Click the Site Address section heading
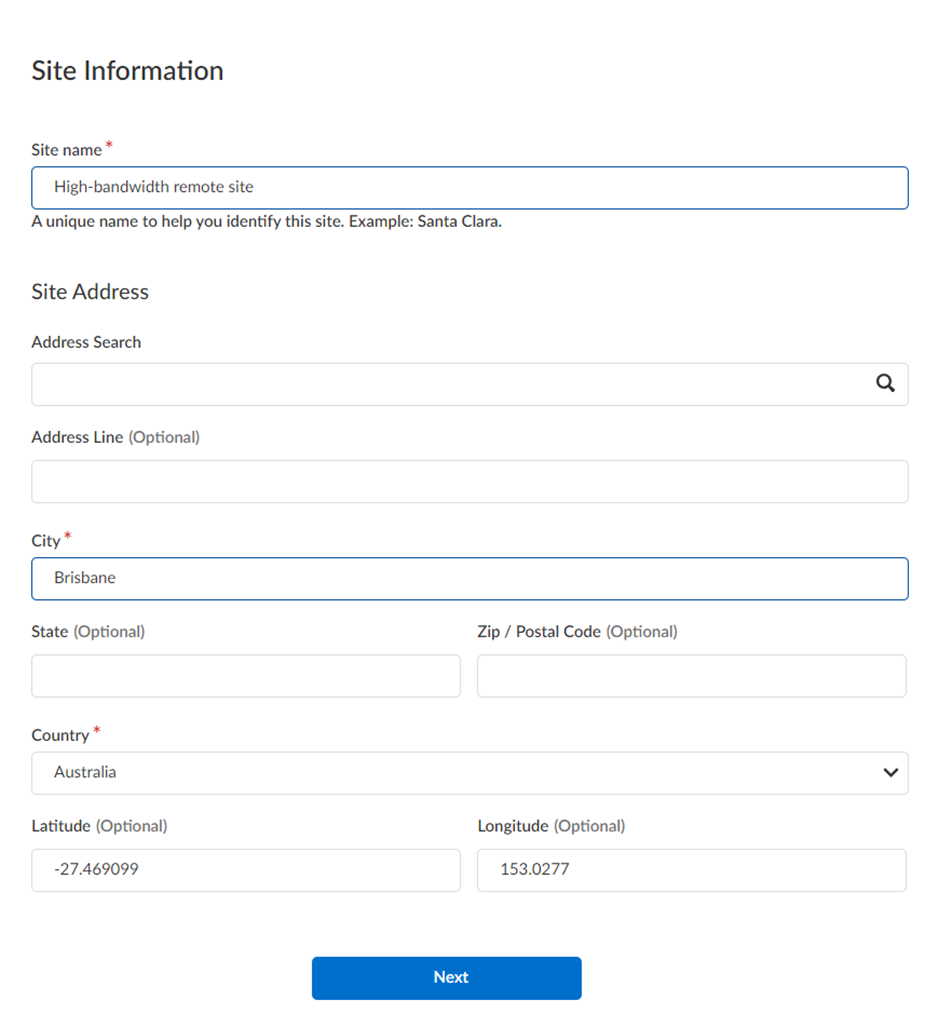925x1014 pixels. click(90, 292)
